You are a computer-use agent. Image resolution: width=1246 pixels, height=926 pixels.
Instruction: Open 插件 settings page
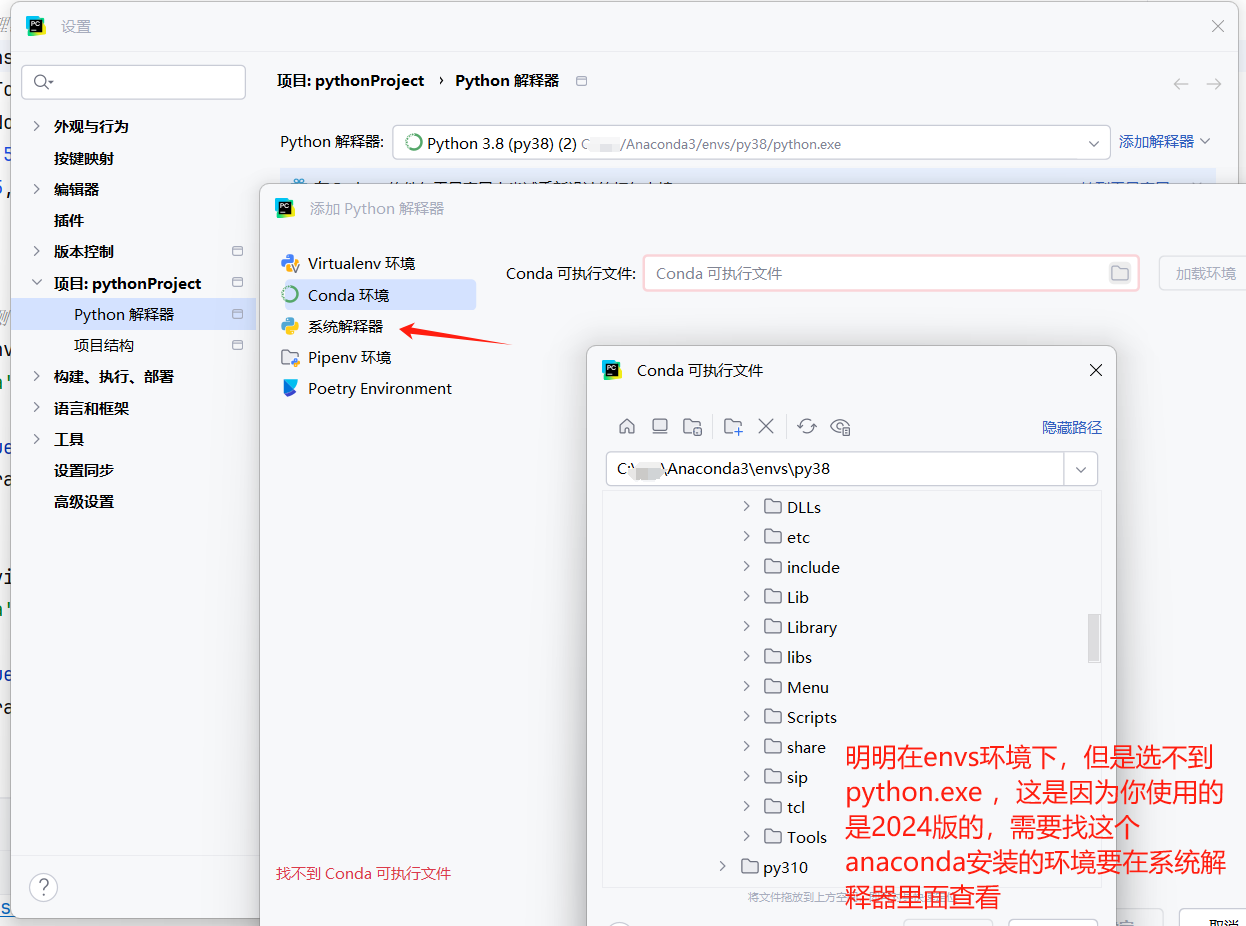pos(69,220)
